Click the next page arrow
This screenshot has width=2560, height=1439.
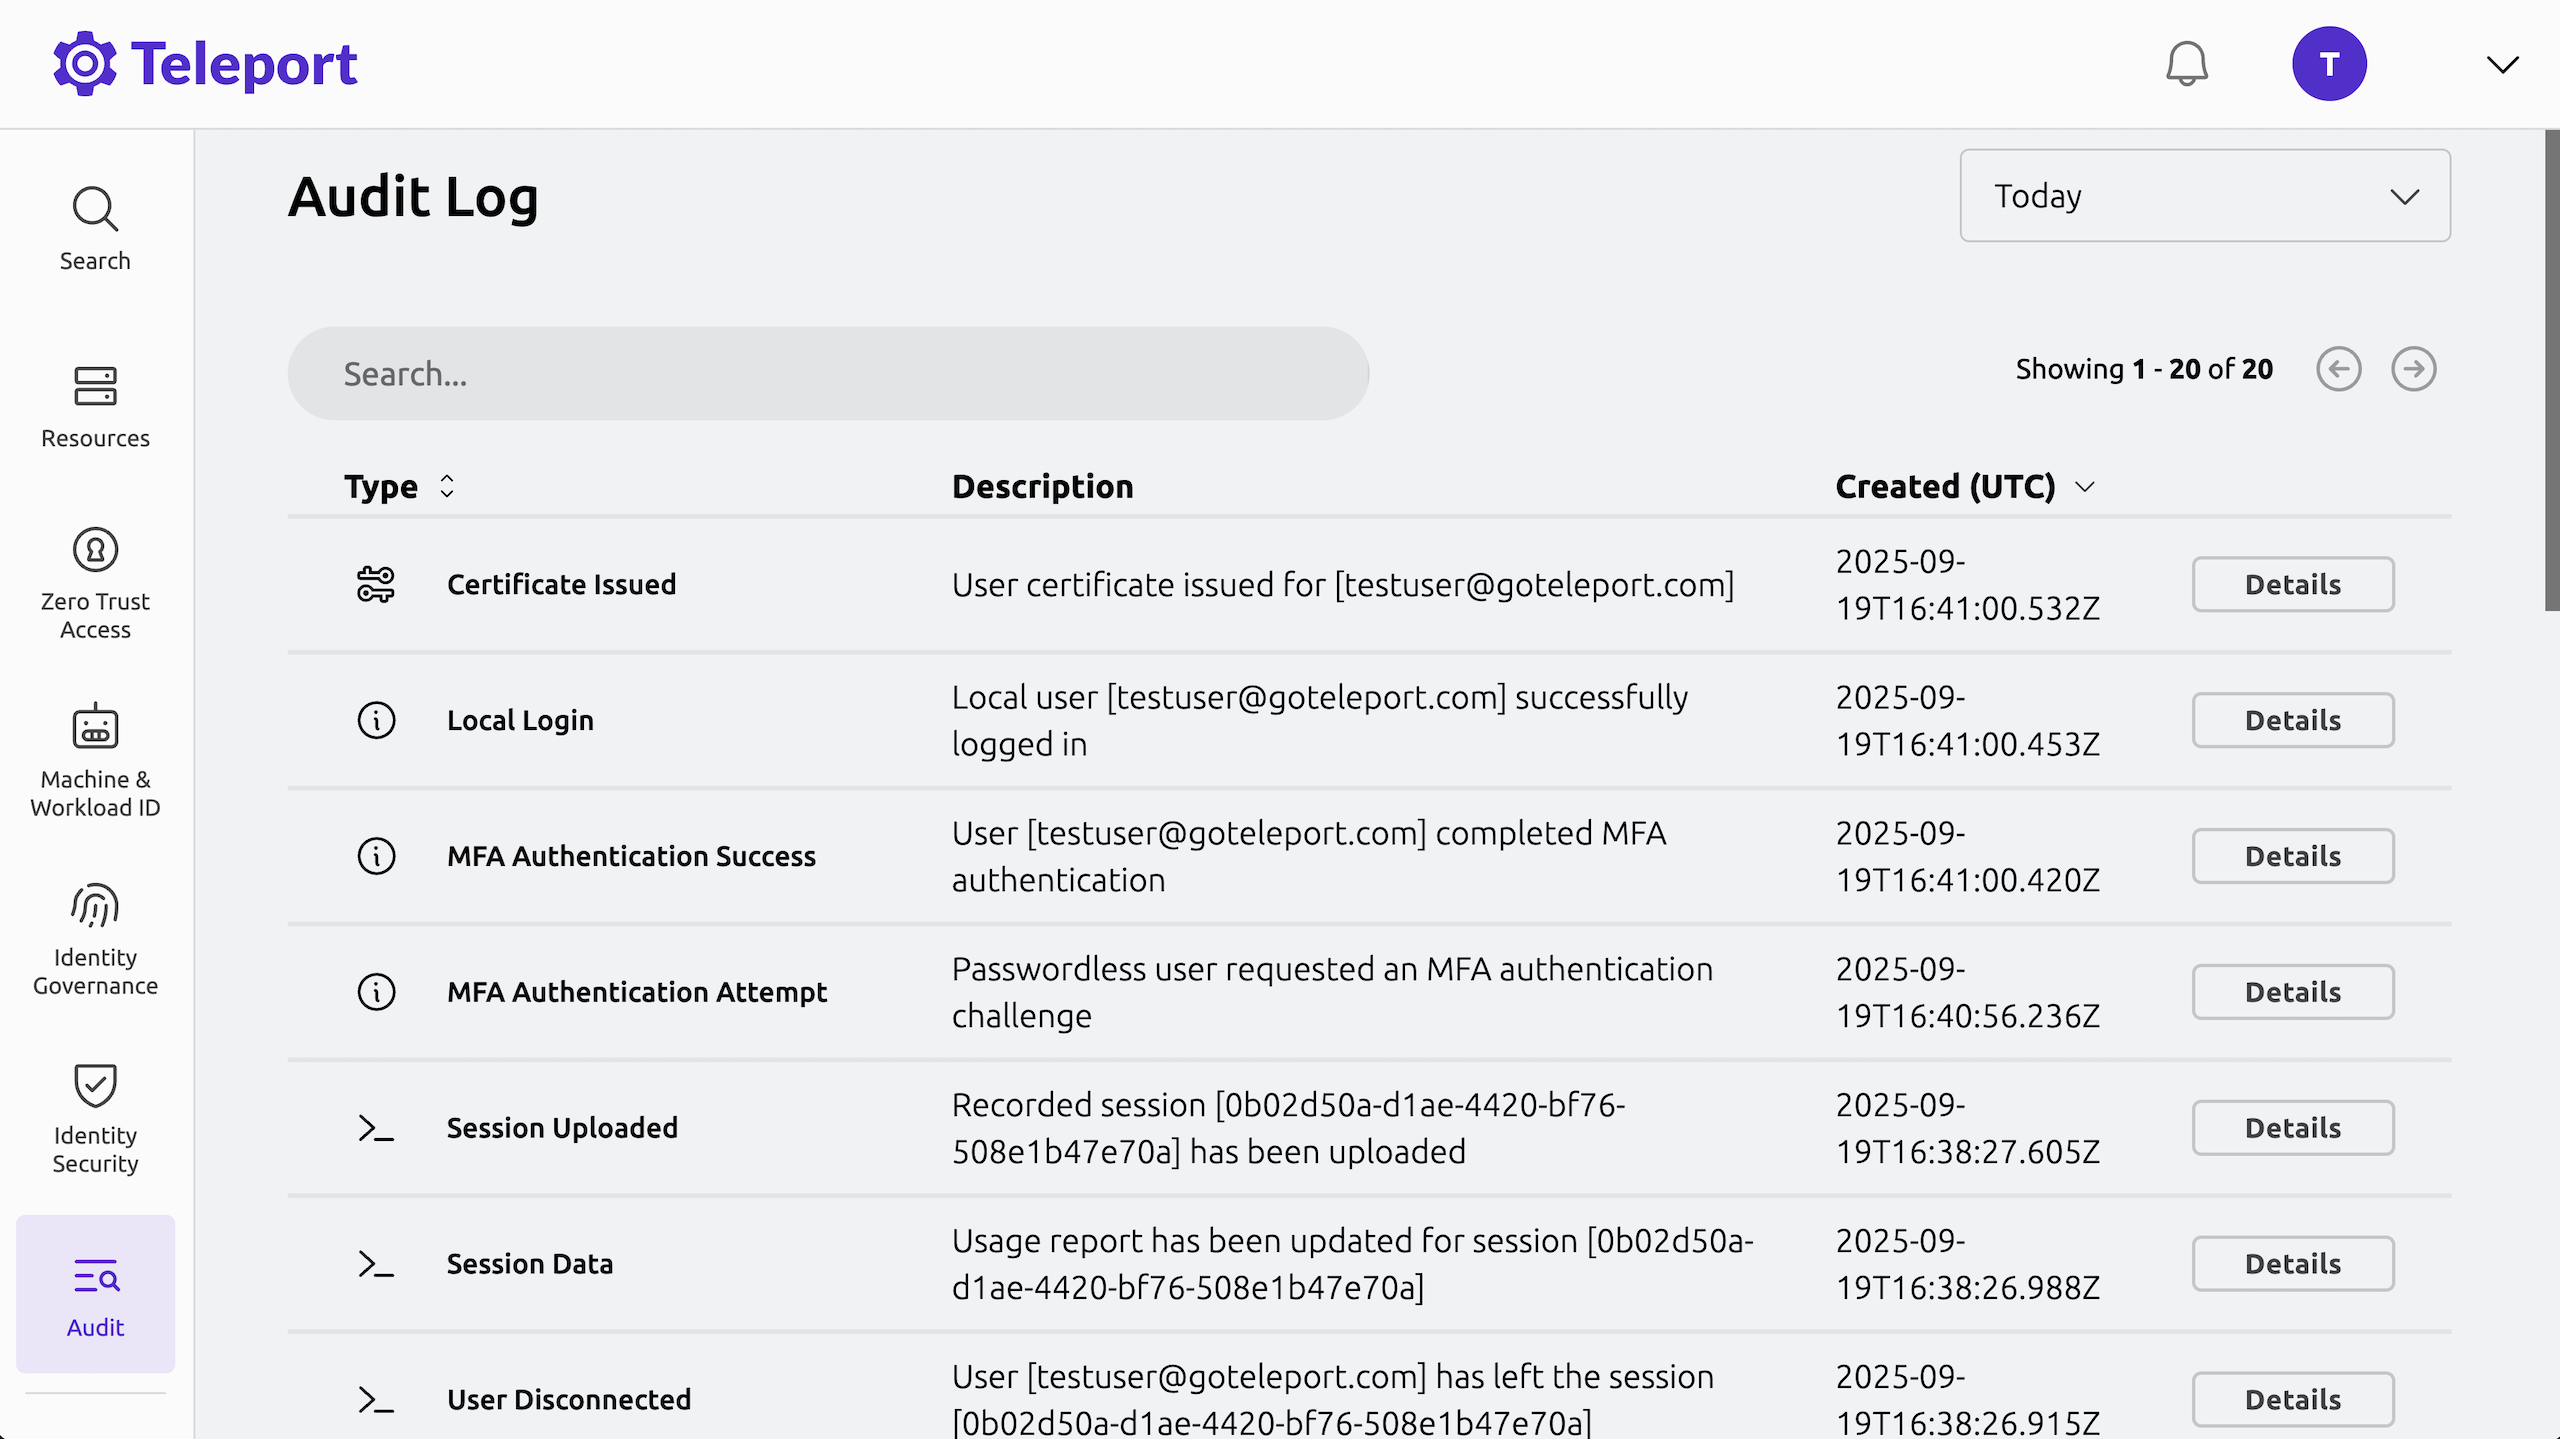point(2414,368)
